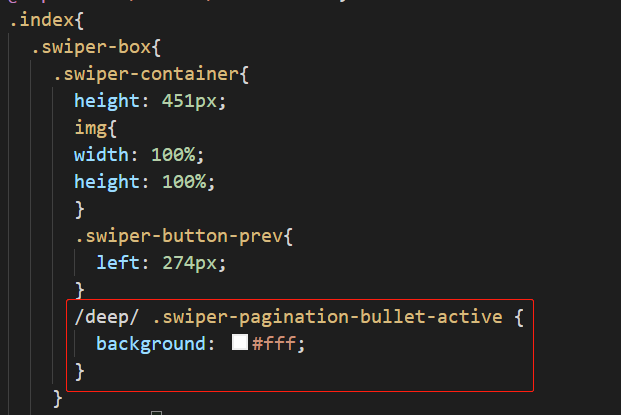Click the closing brace of the img rule

(80, 209)
